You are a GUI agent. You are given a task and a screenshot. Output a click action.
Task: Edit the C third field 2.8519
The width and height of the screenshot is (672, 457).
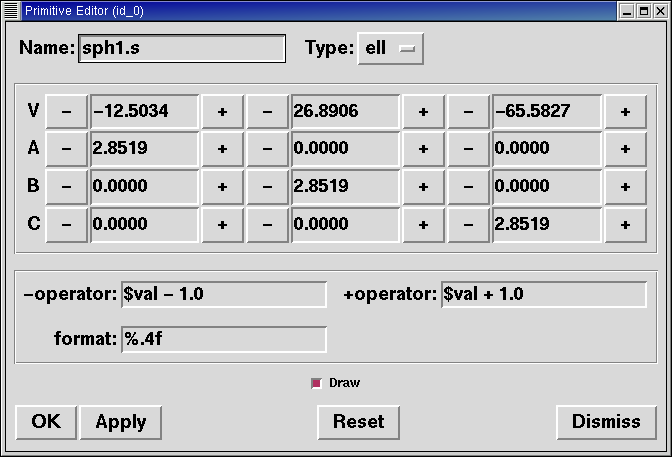547,225
